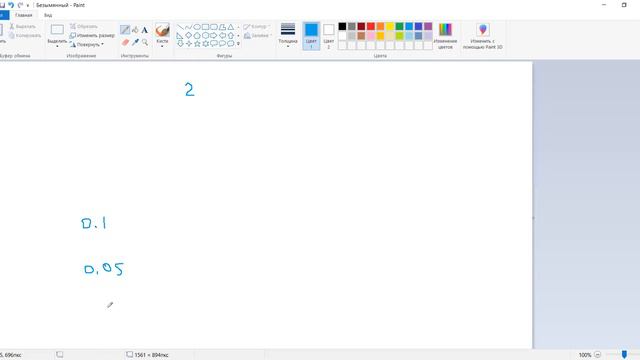Pick the dark red color swatch
Image resolution: width=640 pixels, height=360 pixels.
361,27
